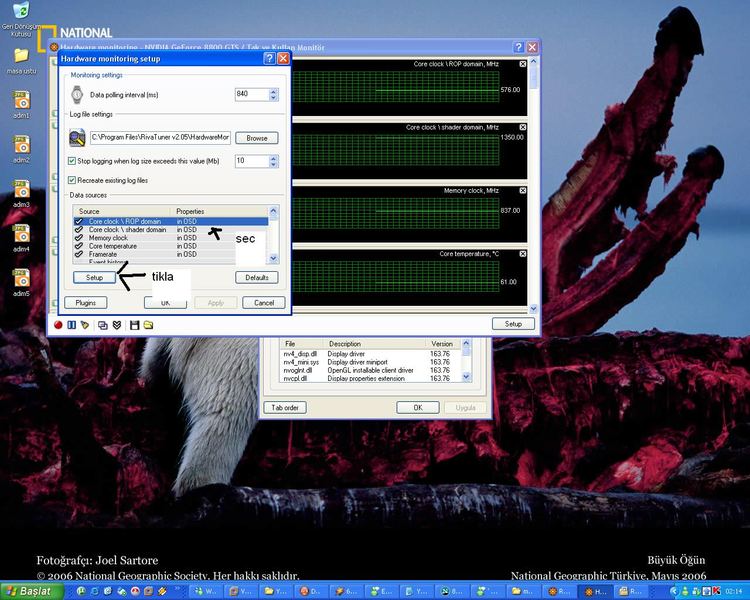The image size is (750, 600).
Task: Click the overlapping windows toolbar icon
Action: 102,325
